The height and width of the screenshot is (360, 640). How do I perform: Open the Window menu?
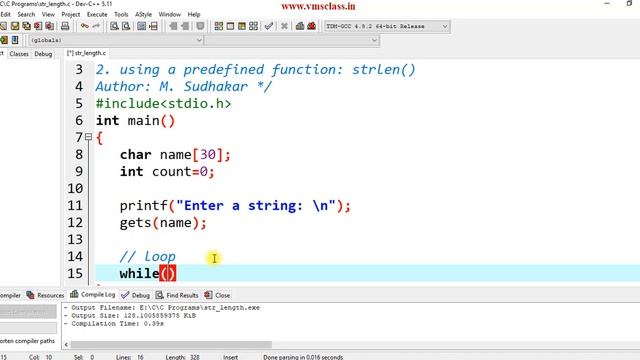pyautogui.click(x=169, y=14)
